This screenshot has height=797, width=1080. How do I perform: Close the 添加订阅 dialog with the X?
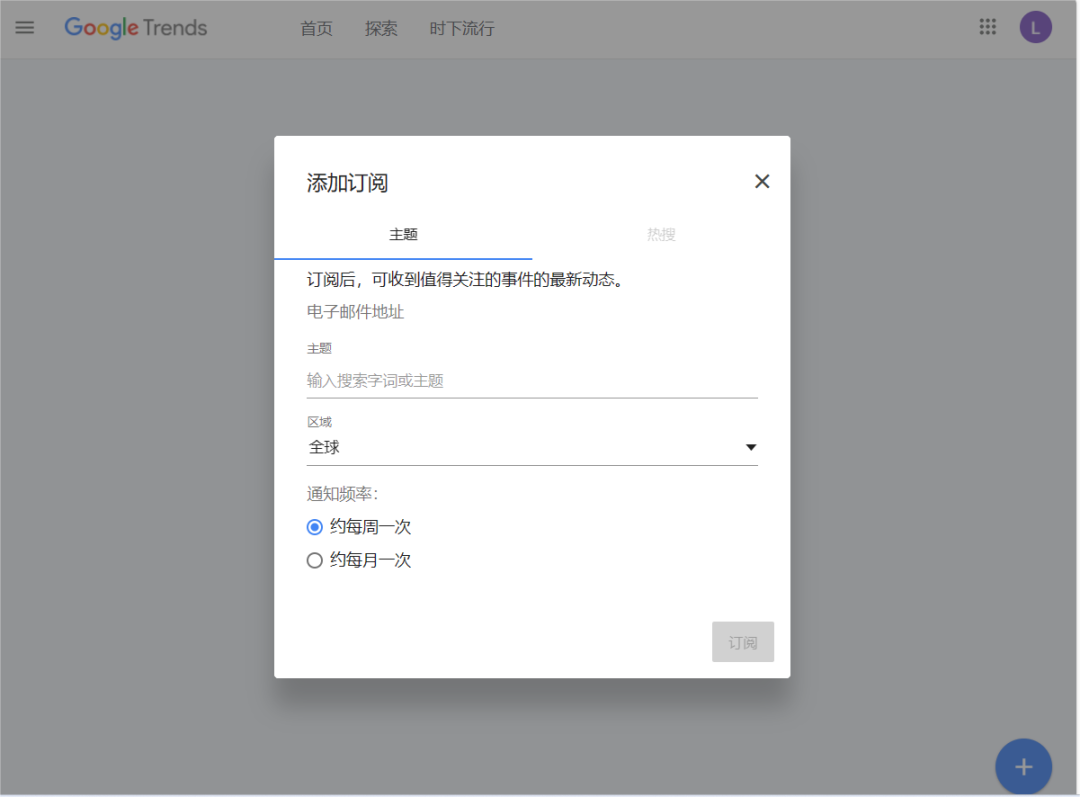pos(762,181)
